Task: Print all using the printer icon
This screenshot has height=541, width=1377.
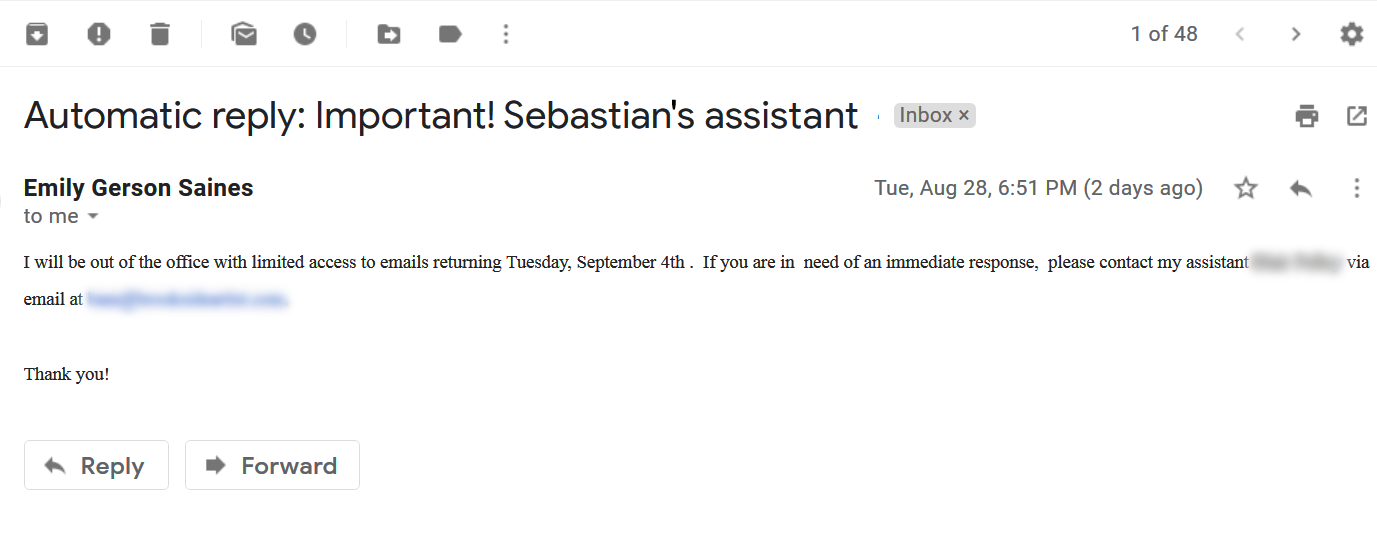Action: (x=1307, y=116)
